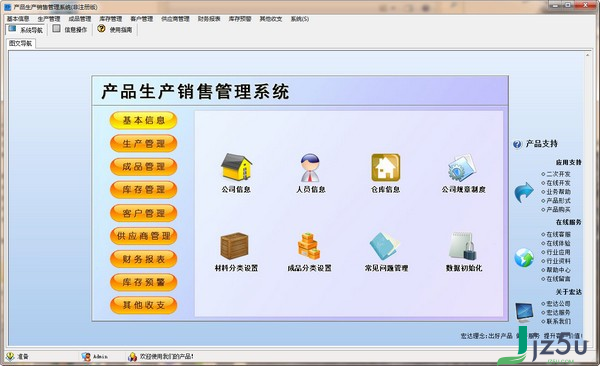Follow the 宏达服务 link
This screenshot has height=366, width=600.
(558, 312)
